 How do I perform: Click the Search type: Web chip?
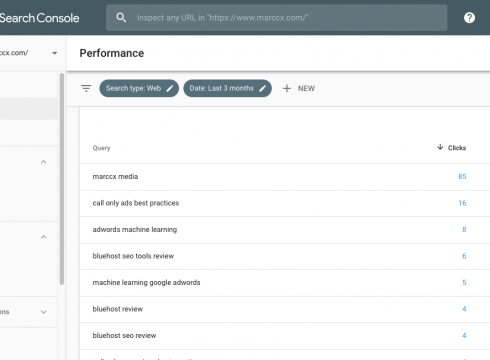click(x=139, y=88)
